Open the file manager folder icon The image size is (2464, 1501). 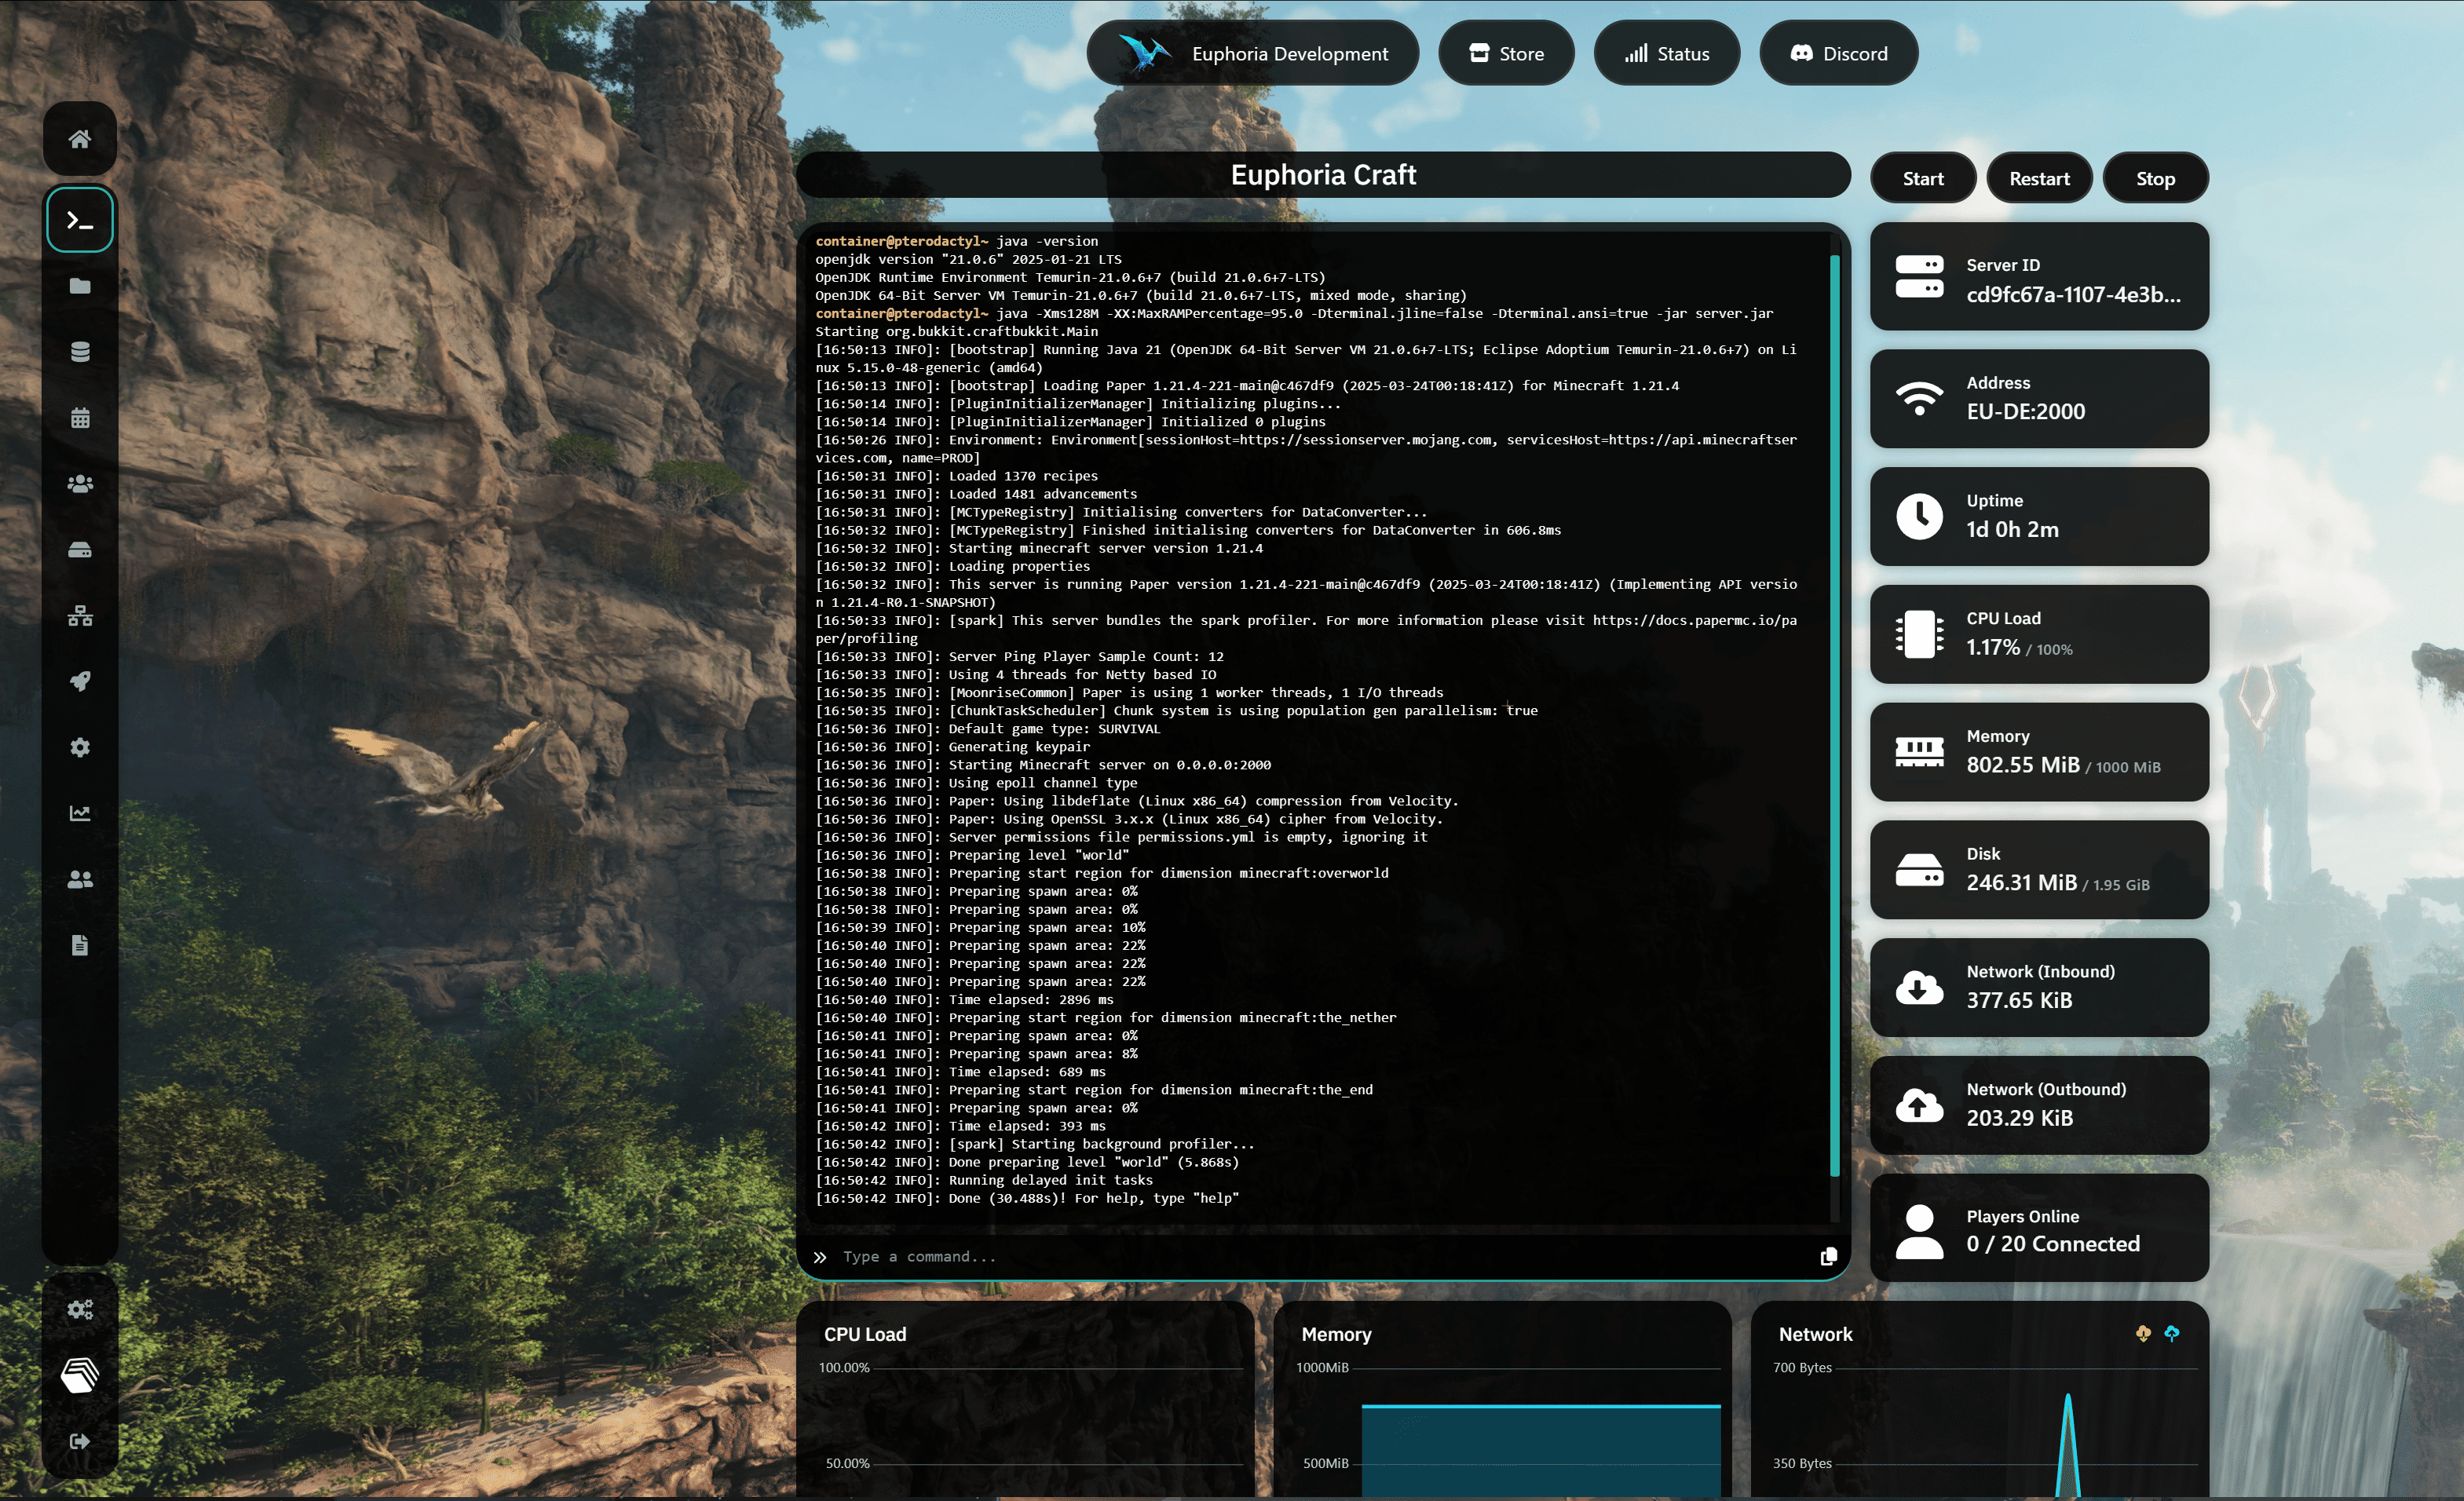pos(80,286)
